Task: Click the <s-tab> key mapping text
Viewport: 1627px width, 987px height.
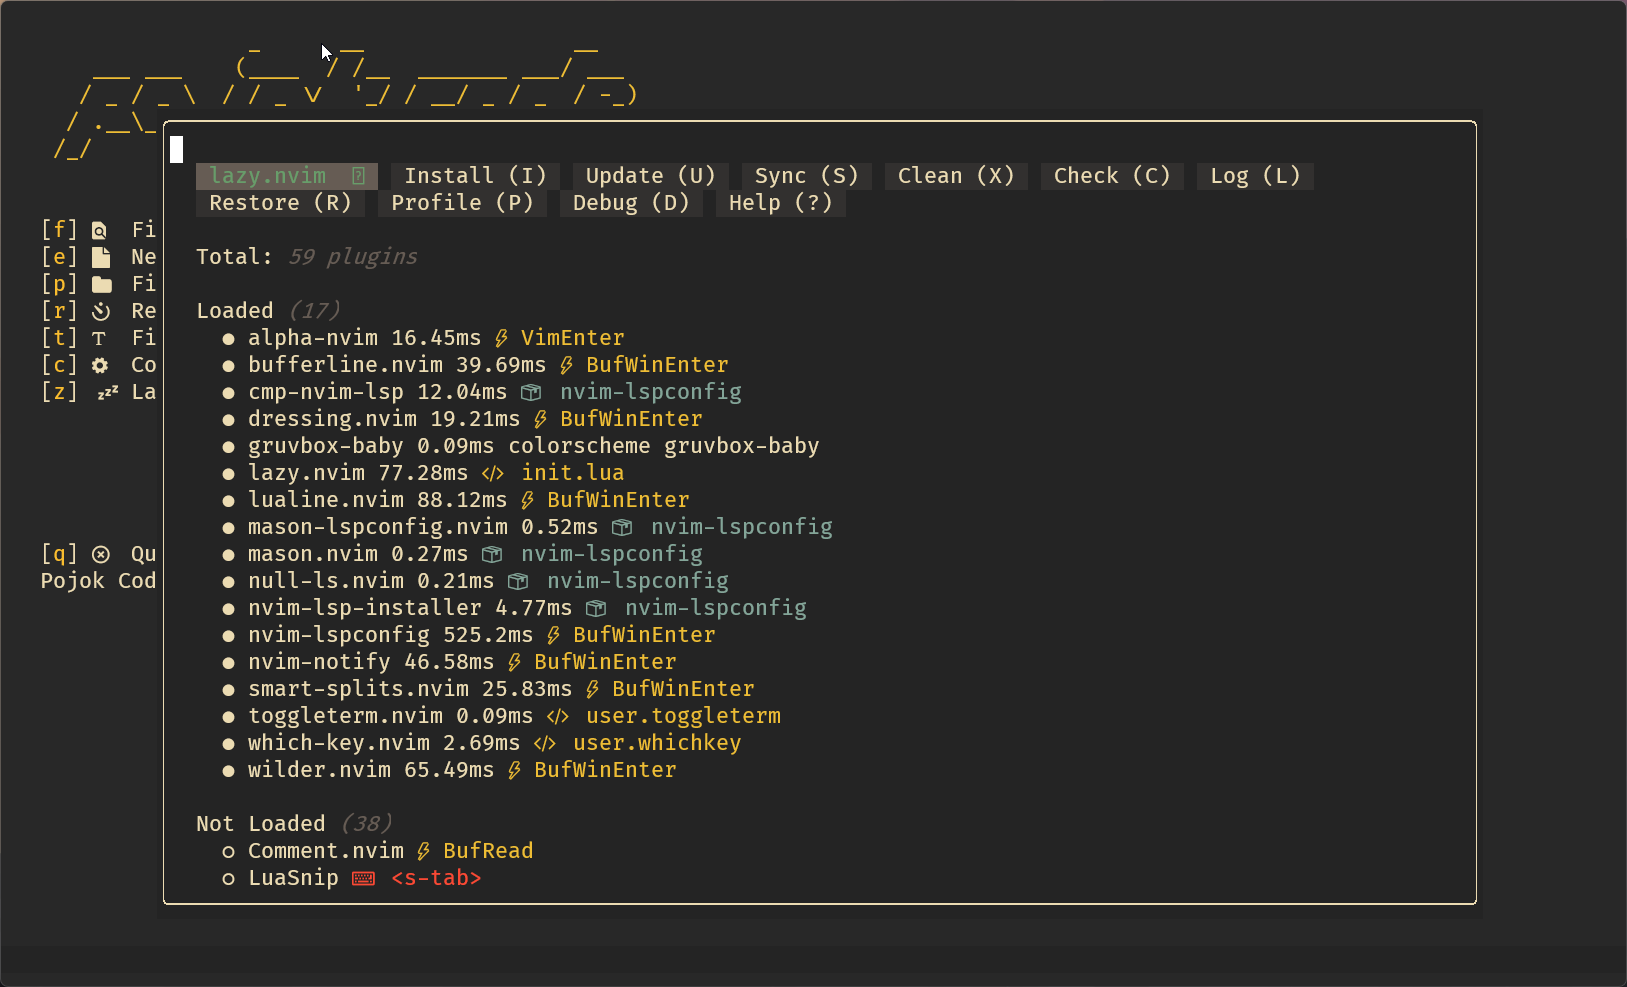Action: [x=436, y=878]
